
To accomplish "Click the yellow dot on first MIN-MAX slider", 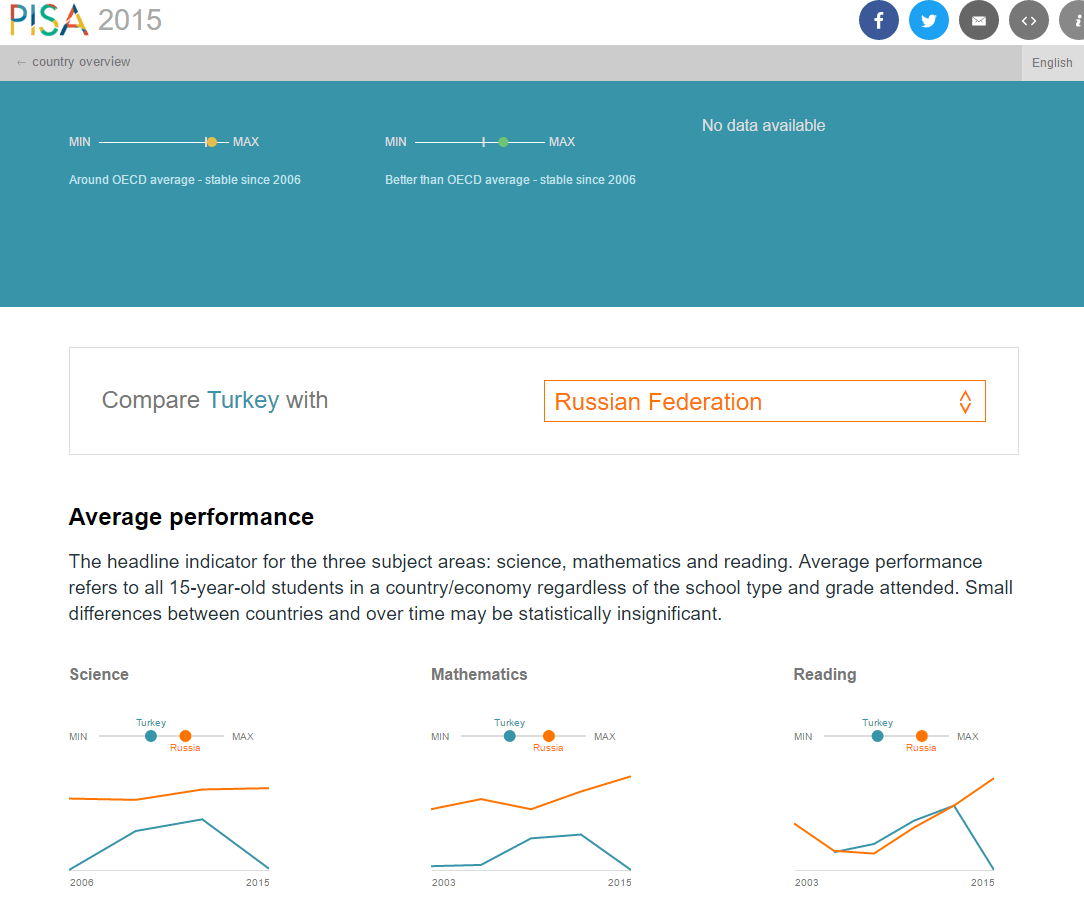I will point(211,142).
